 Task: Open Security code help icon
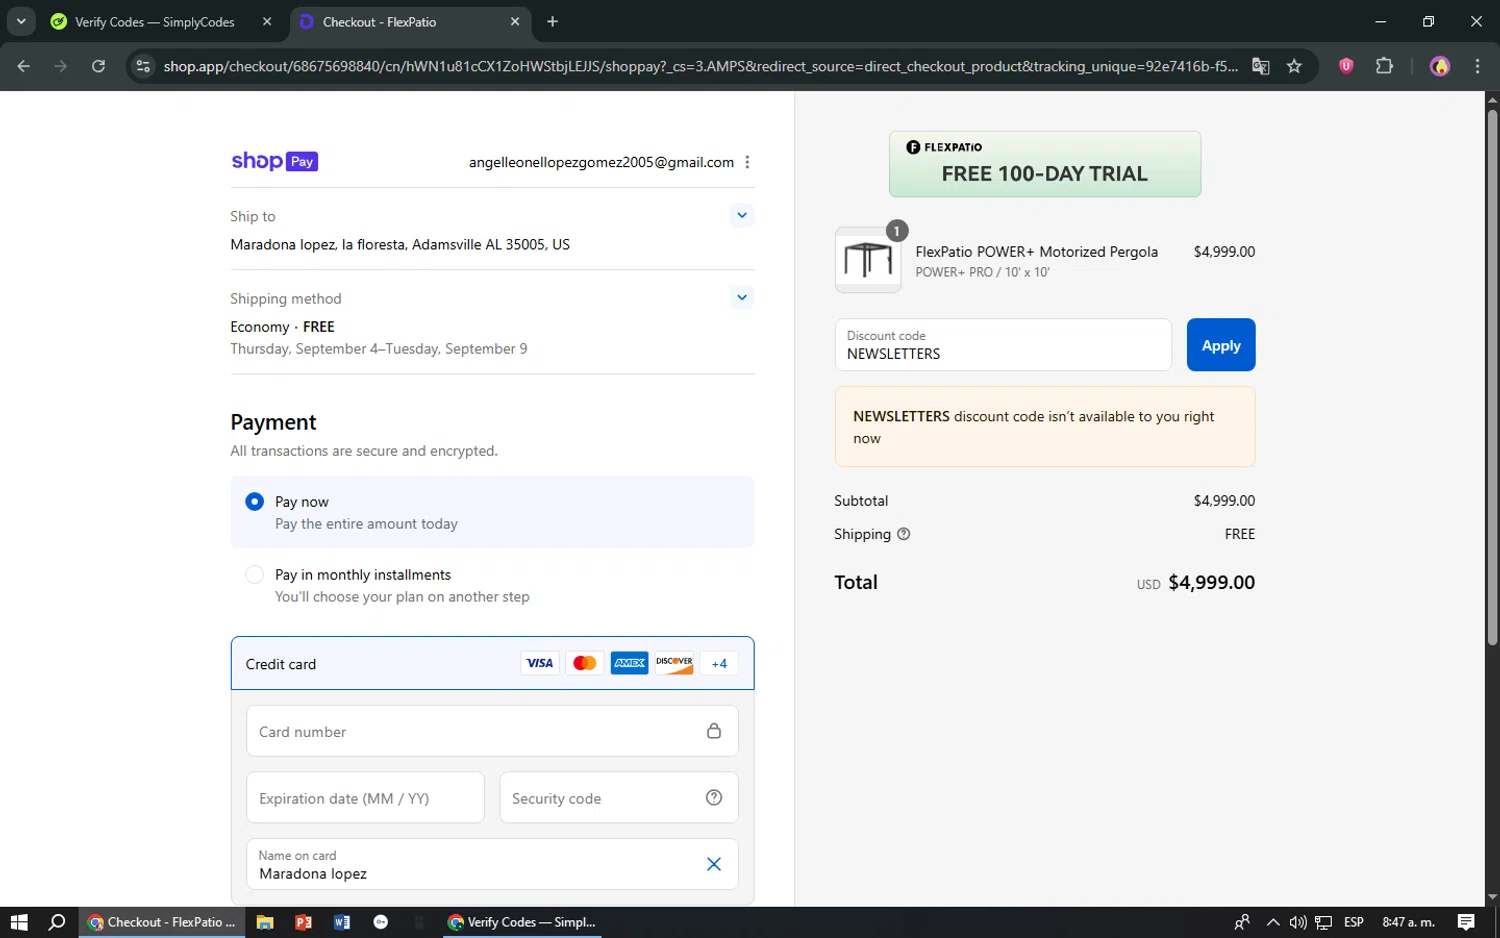(x=714, y=797)
